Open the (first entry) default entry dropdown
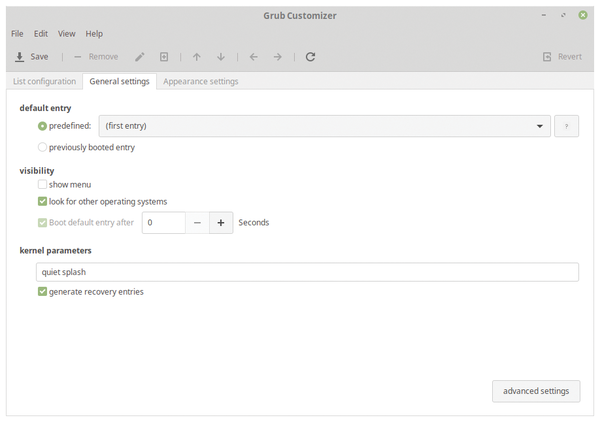Viewport: 600px width, 422px height. (x=324, y=126)
